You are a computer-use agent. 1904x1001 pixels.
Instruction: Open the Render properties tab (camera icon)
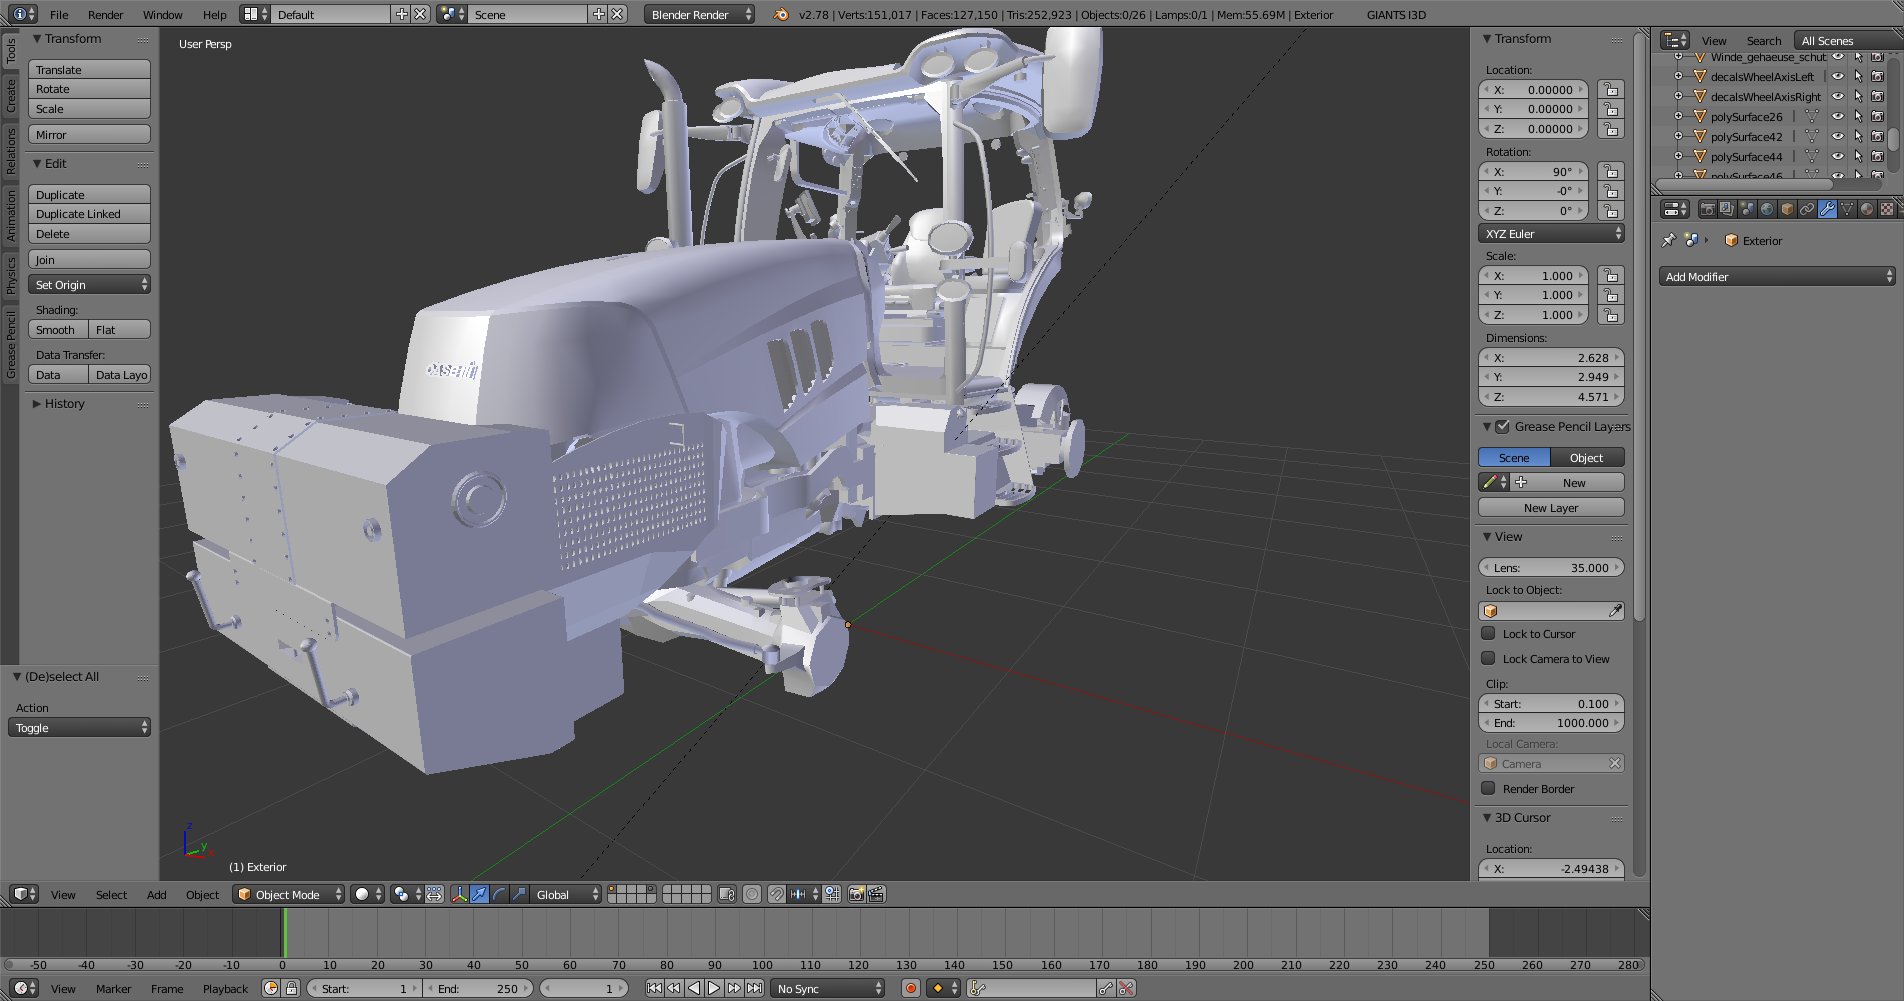1707,209
